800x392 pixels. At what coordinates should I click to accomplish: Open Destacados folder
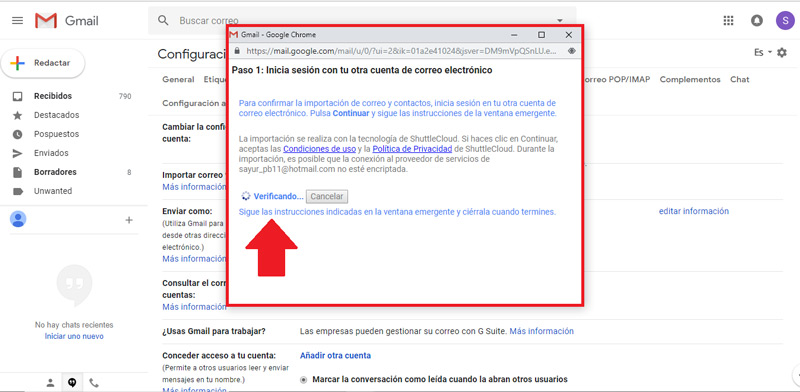(x=57, y=115)
